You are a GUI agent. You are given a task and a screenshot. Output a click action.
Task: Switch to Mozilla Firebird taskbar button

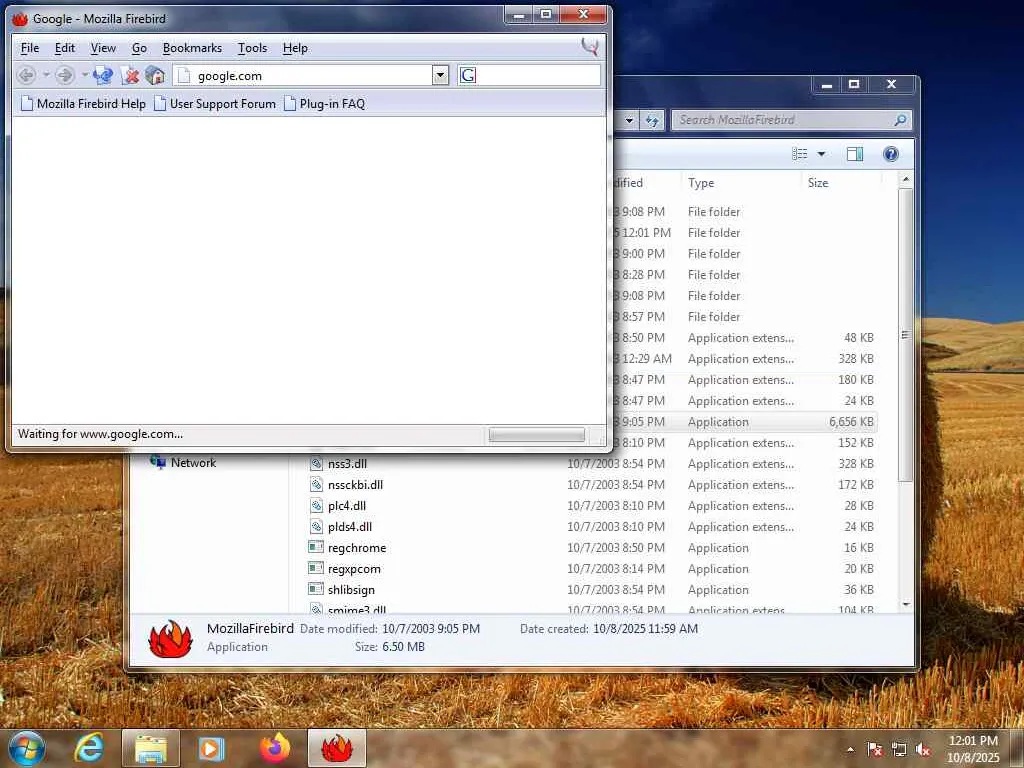(337, 748)
